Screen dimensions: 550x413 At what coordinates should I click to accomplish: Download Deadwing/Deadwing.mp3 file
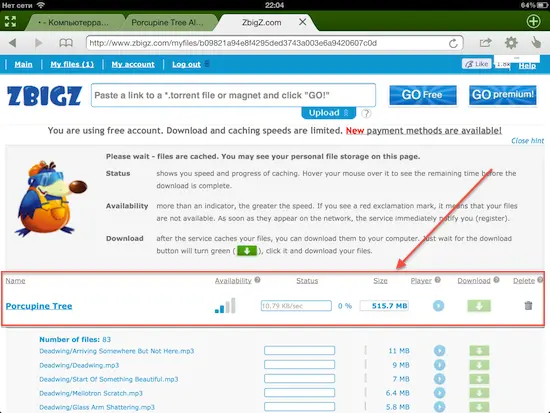pos(479,365)
